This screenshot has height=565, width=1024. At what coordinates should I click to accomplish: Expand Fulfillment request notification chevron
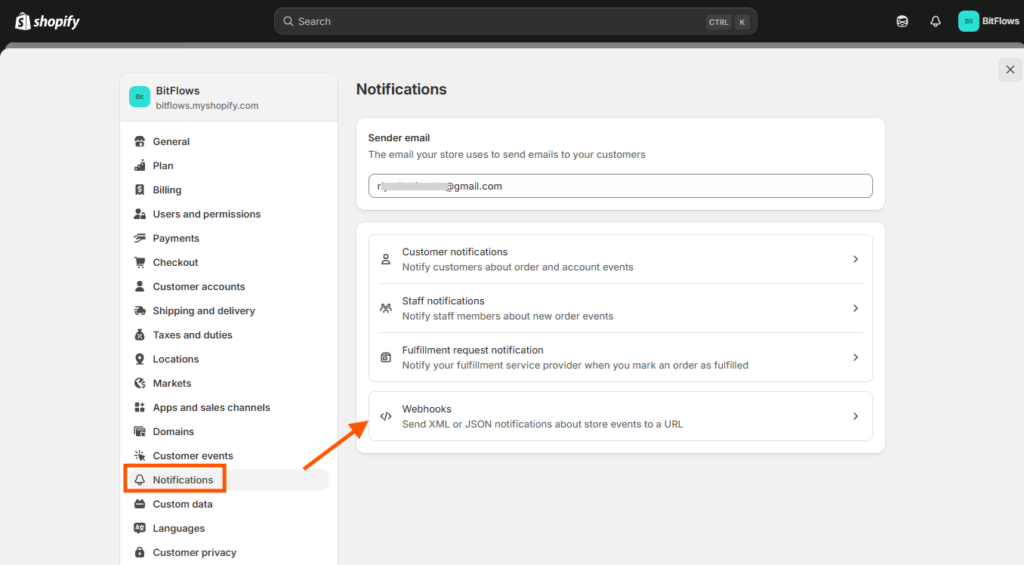coord(855,357)
